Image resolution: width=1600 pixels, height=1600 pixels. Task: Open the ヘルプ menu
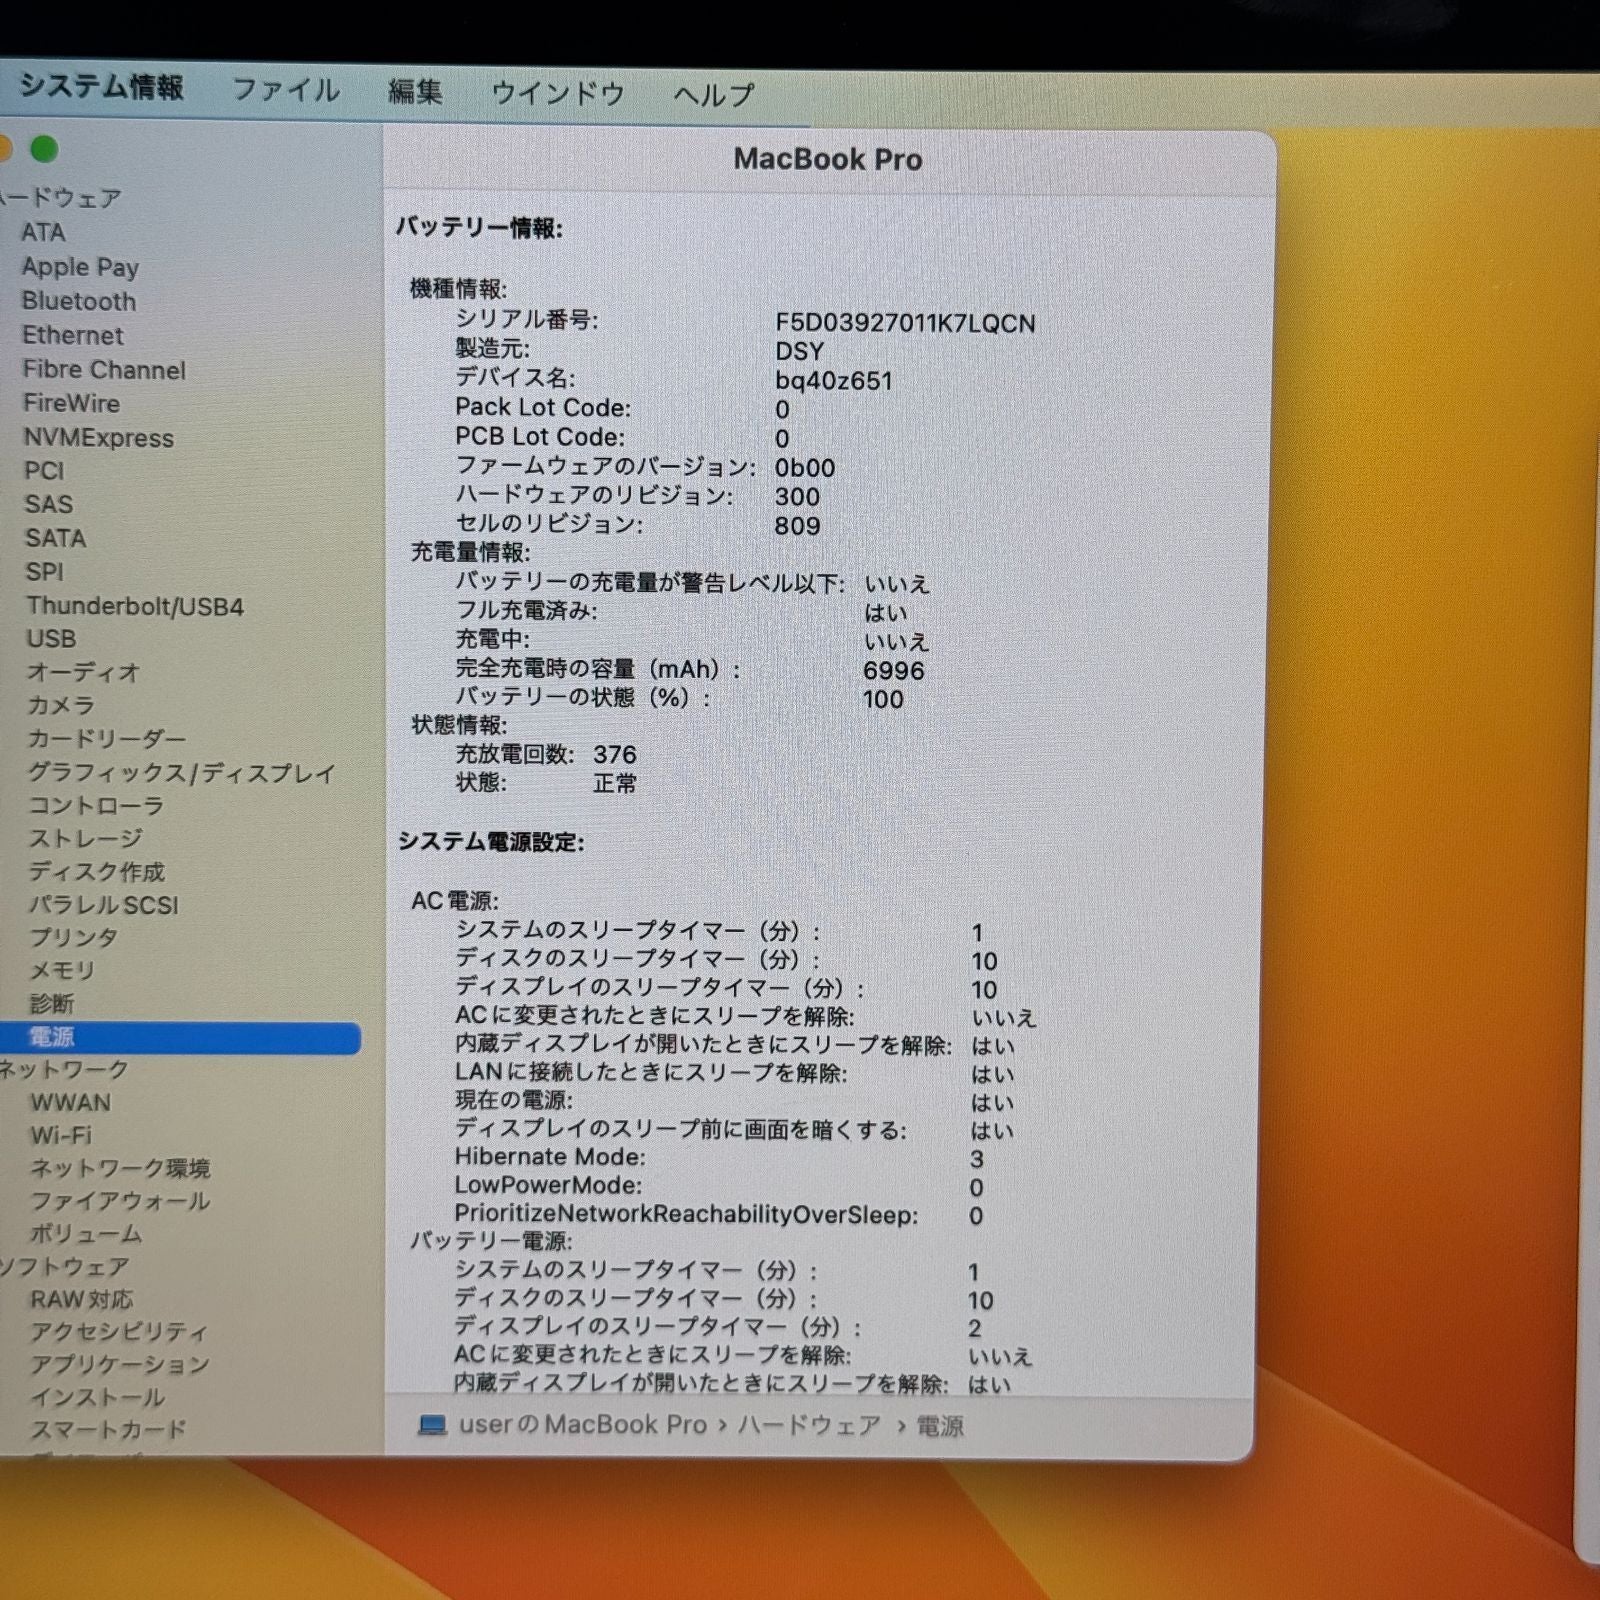pos(713,95)
